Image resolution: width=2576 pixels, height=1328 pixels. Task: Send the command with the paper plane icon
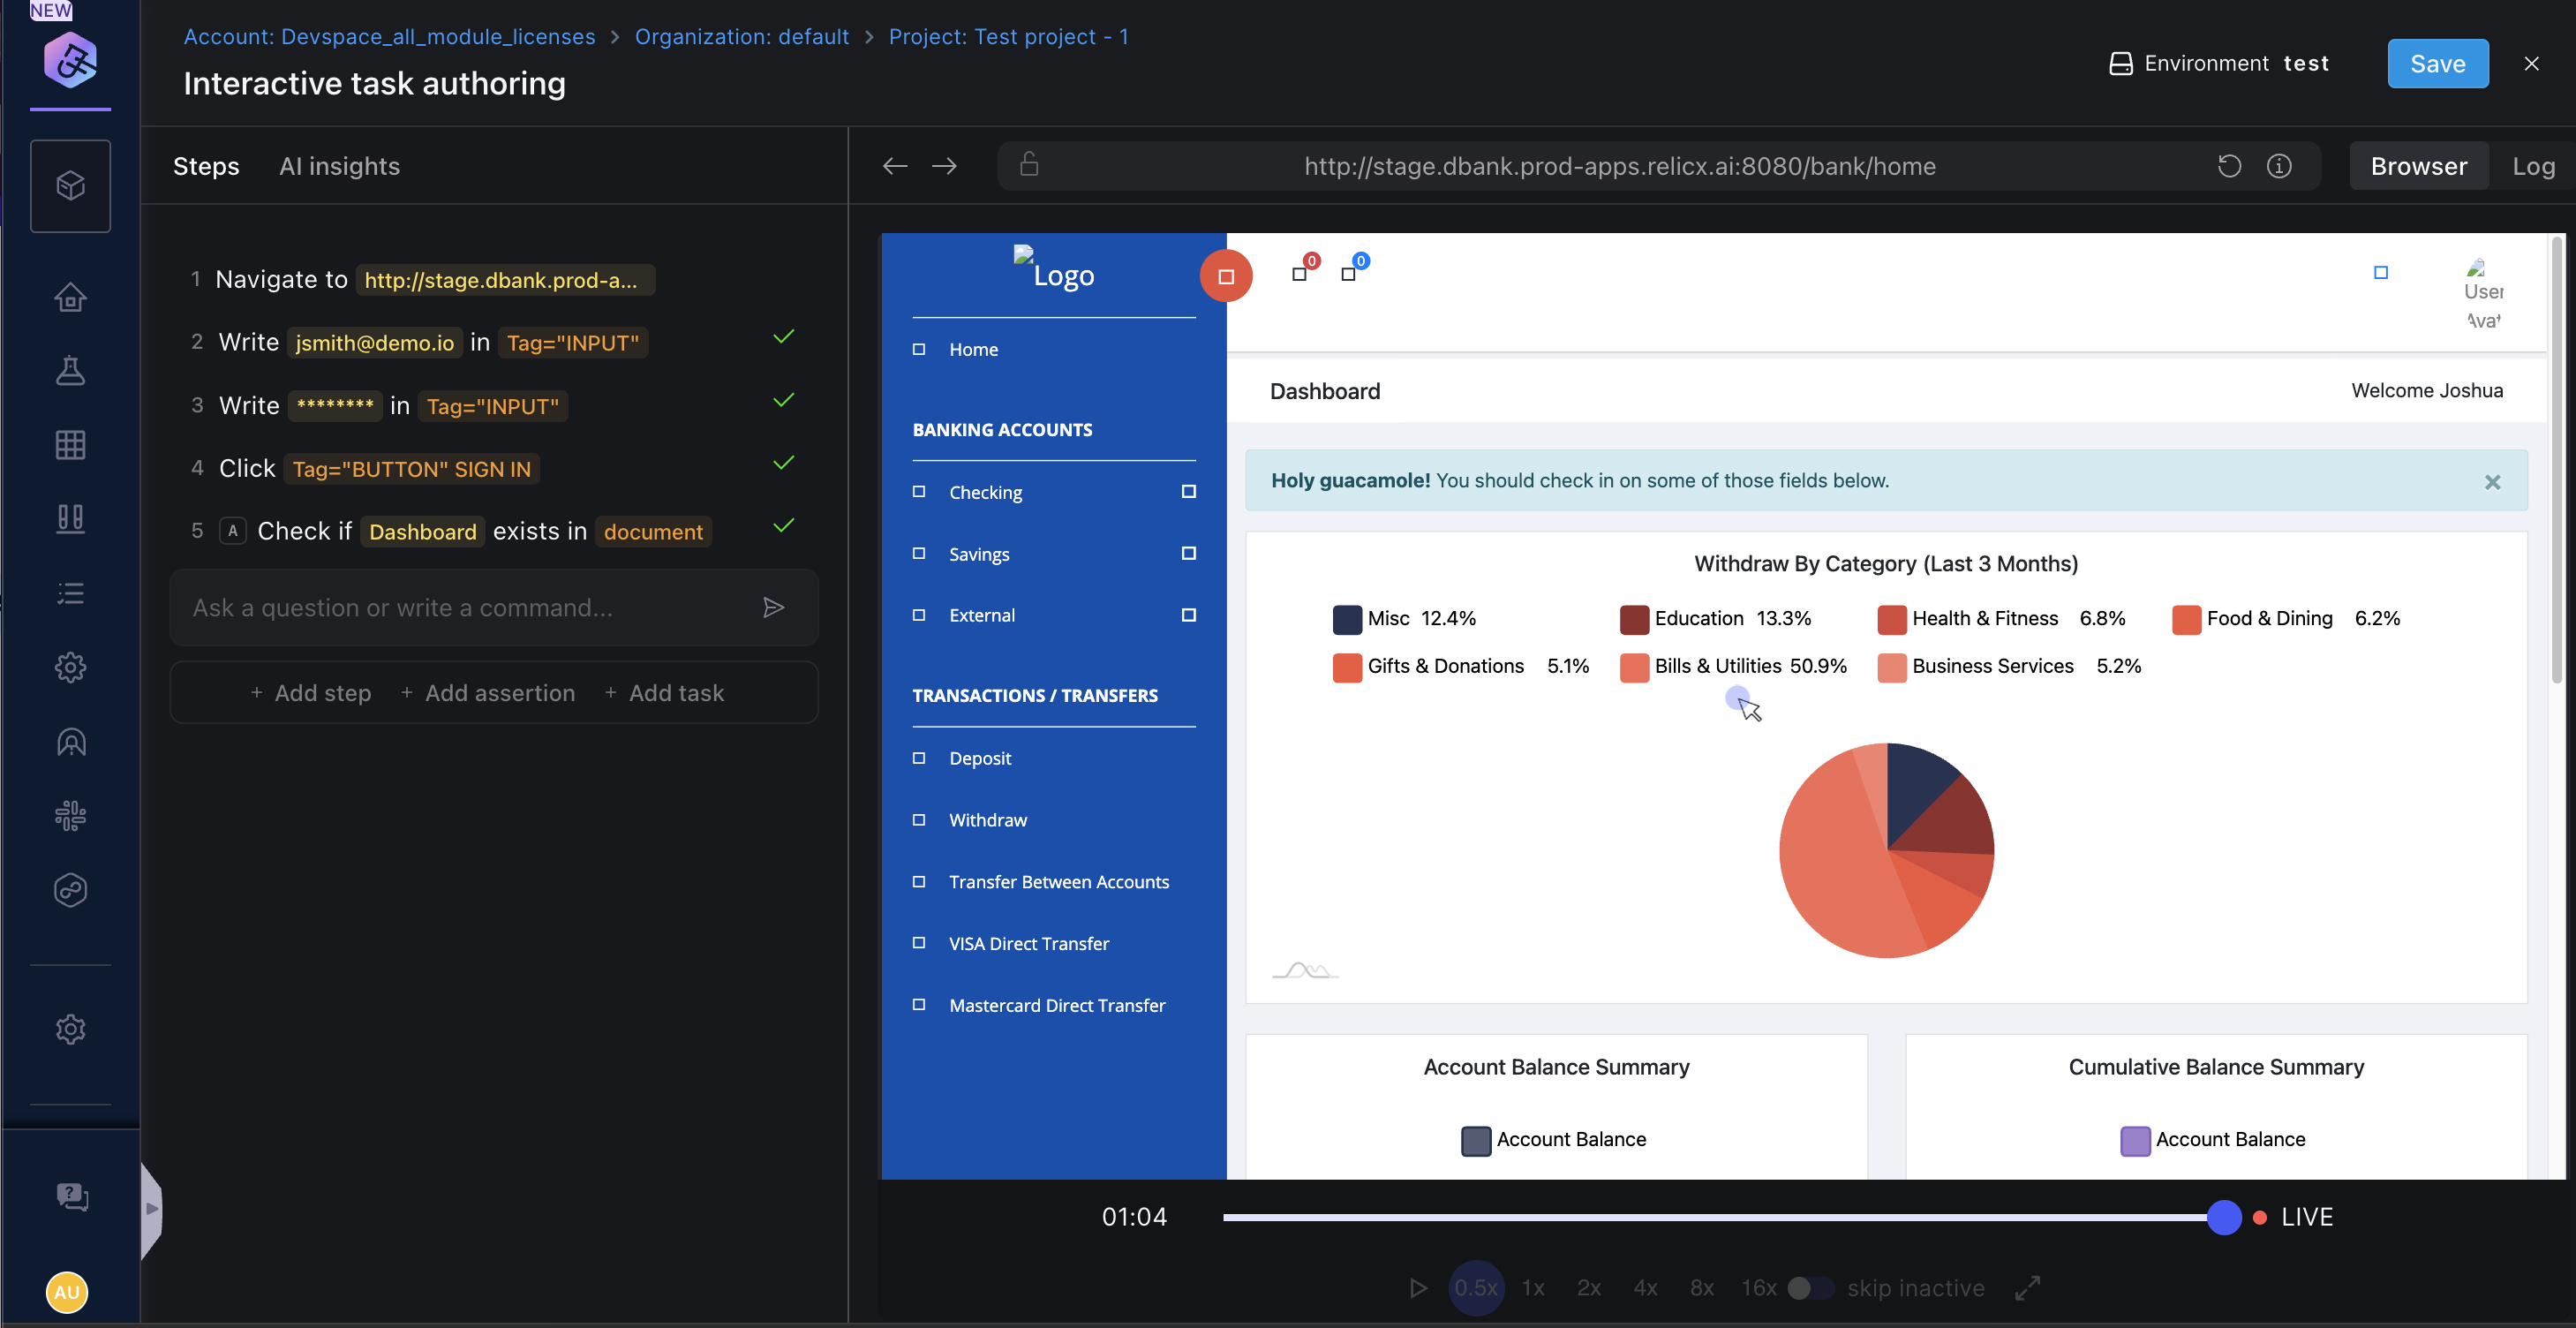(773, 608)
